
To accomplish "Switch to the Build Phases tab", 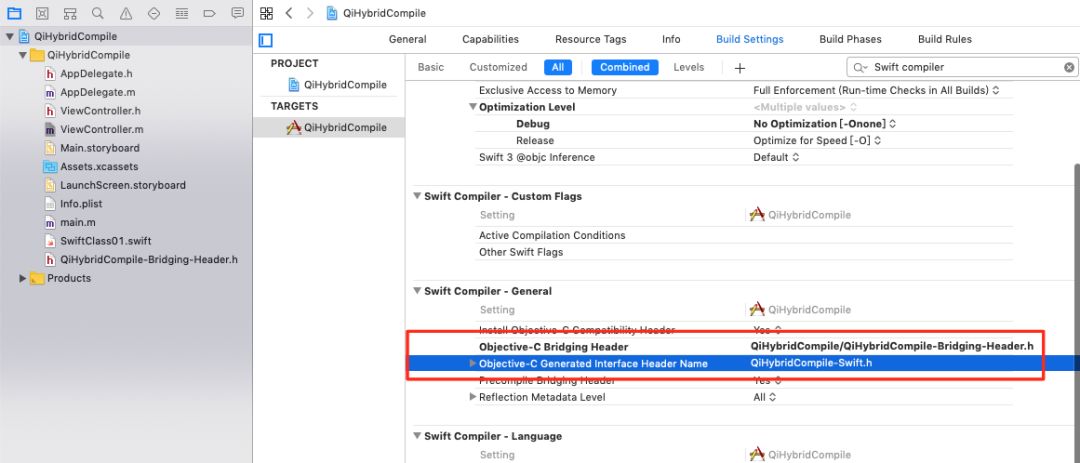I will (x=851, y=39).
